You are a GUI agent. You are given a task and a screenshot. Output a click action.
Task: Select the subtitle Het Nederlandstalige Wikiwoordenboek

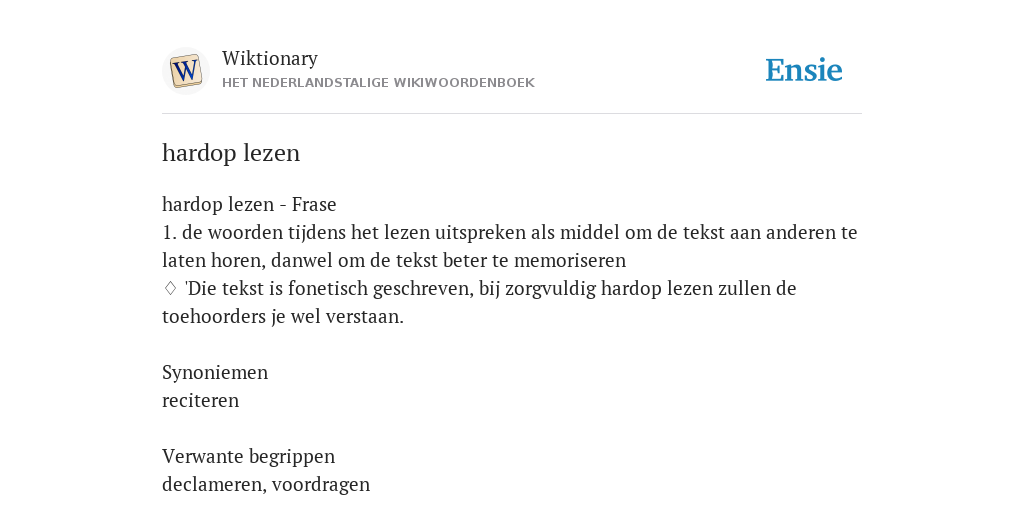(x=378, y=83)
